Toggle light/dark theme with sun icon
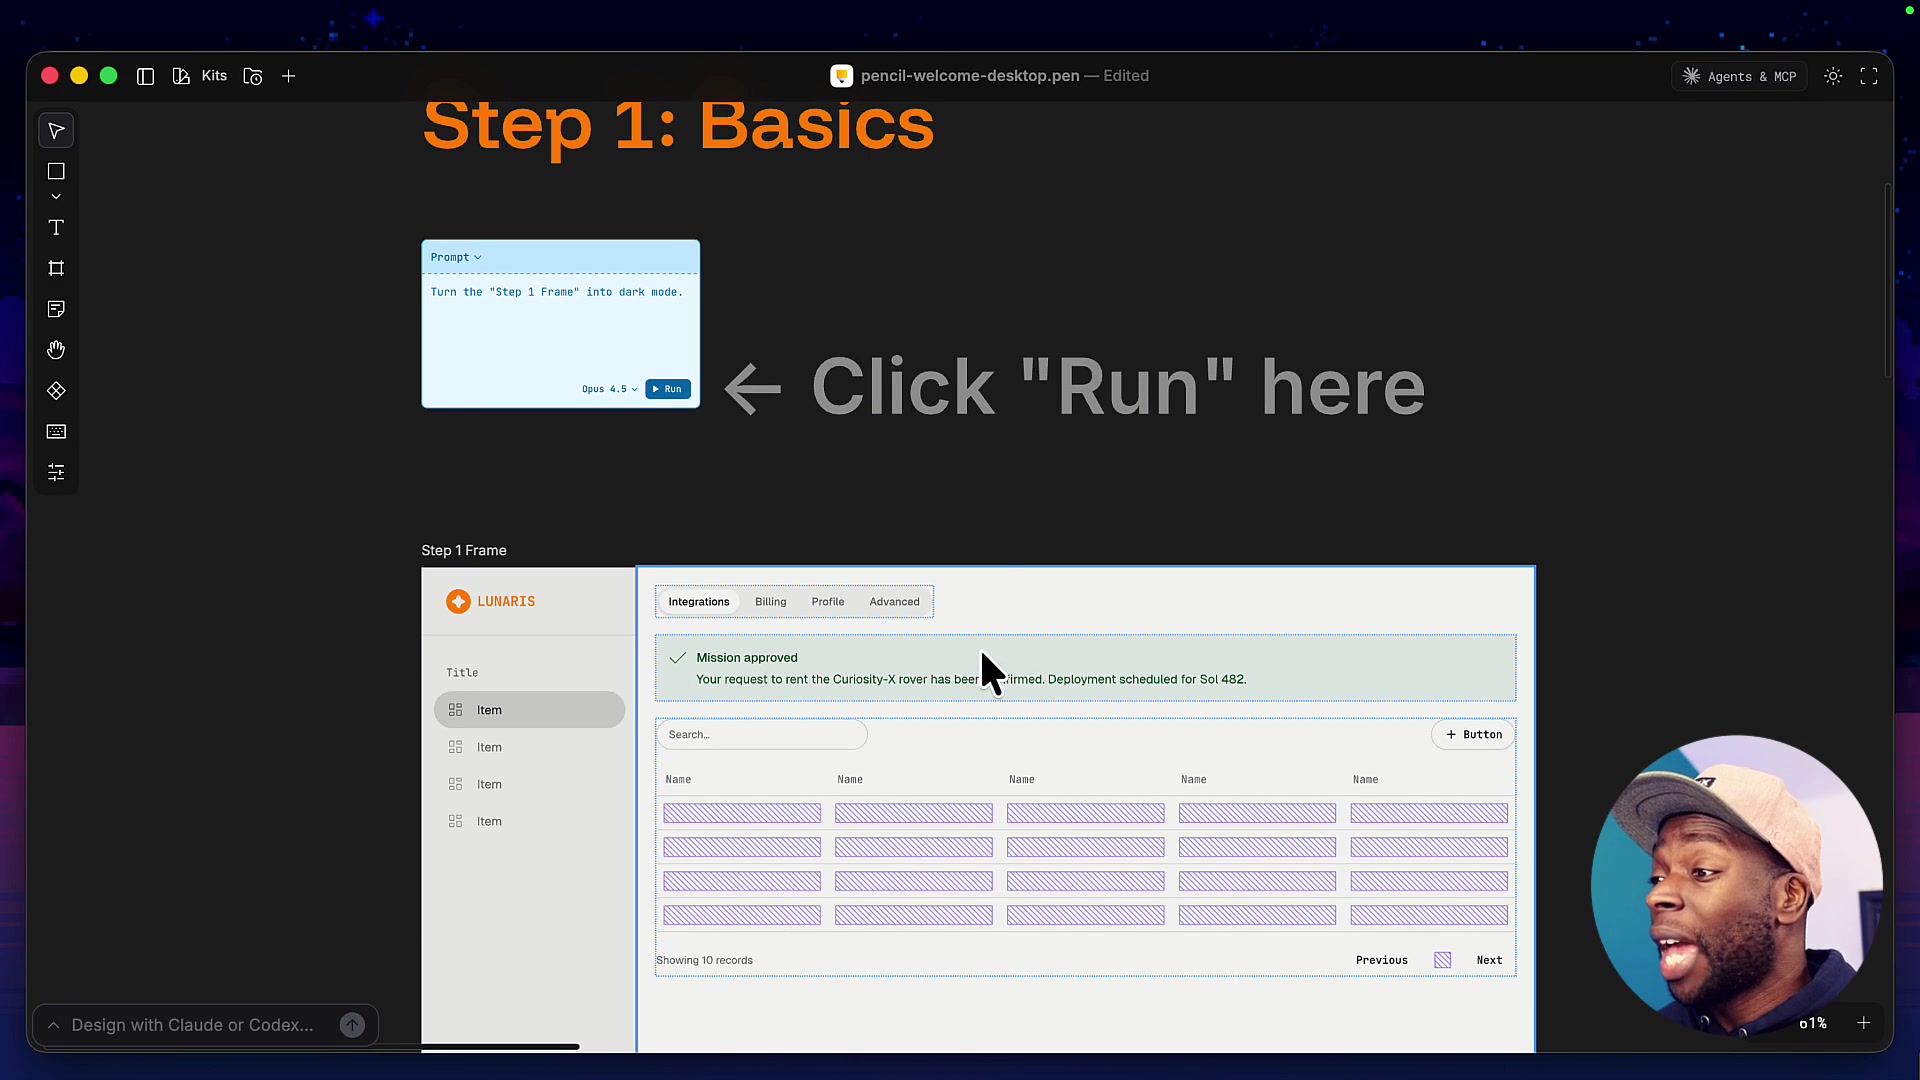 (x=1834, y=75)
